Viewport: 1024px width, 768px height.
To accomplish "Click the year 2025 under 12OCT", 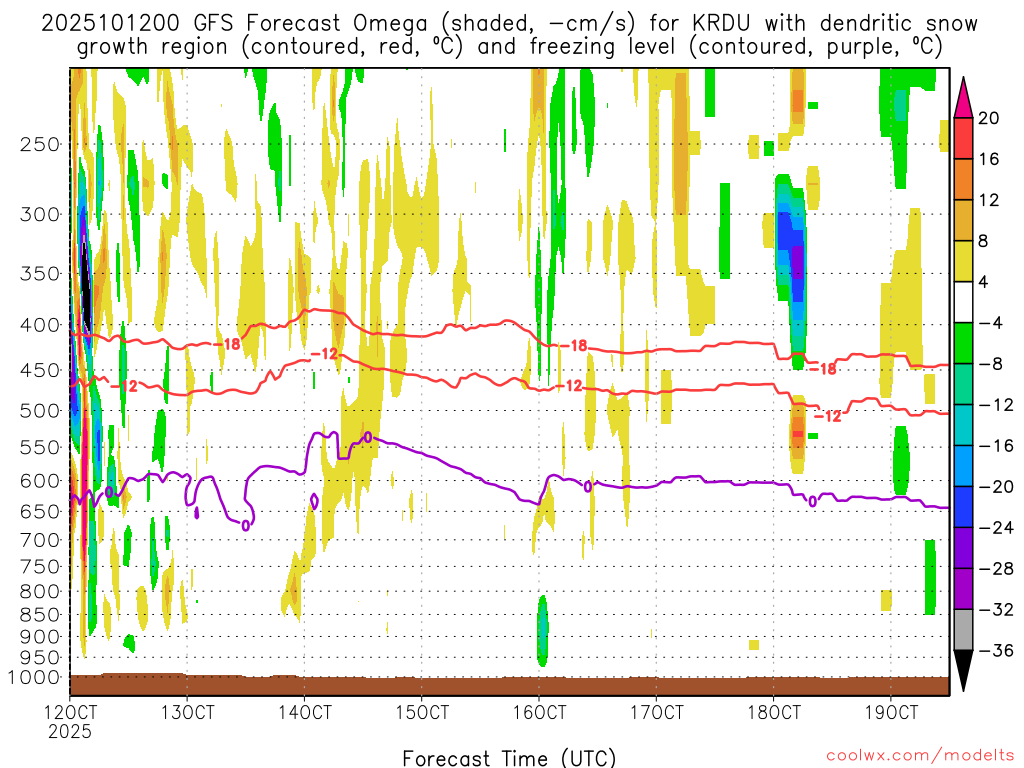I will click(70, 731).
